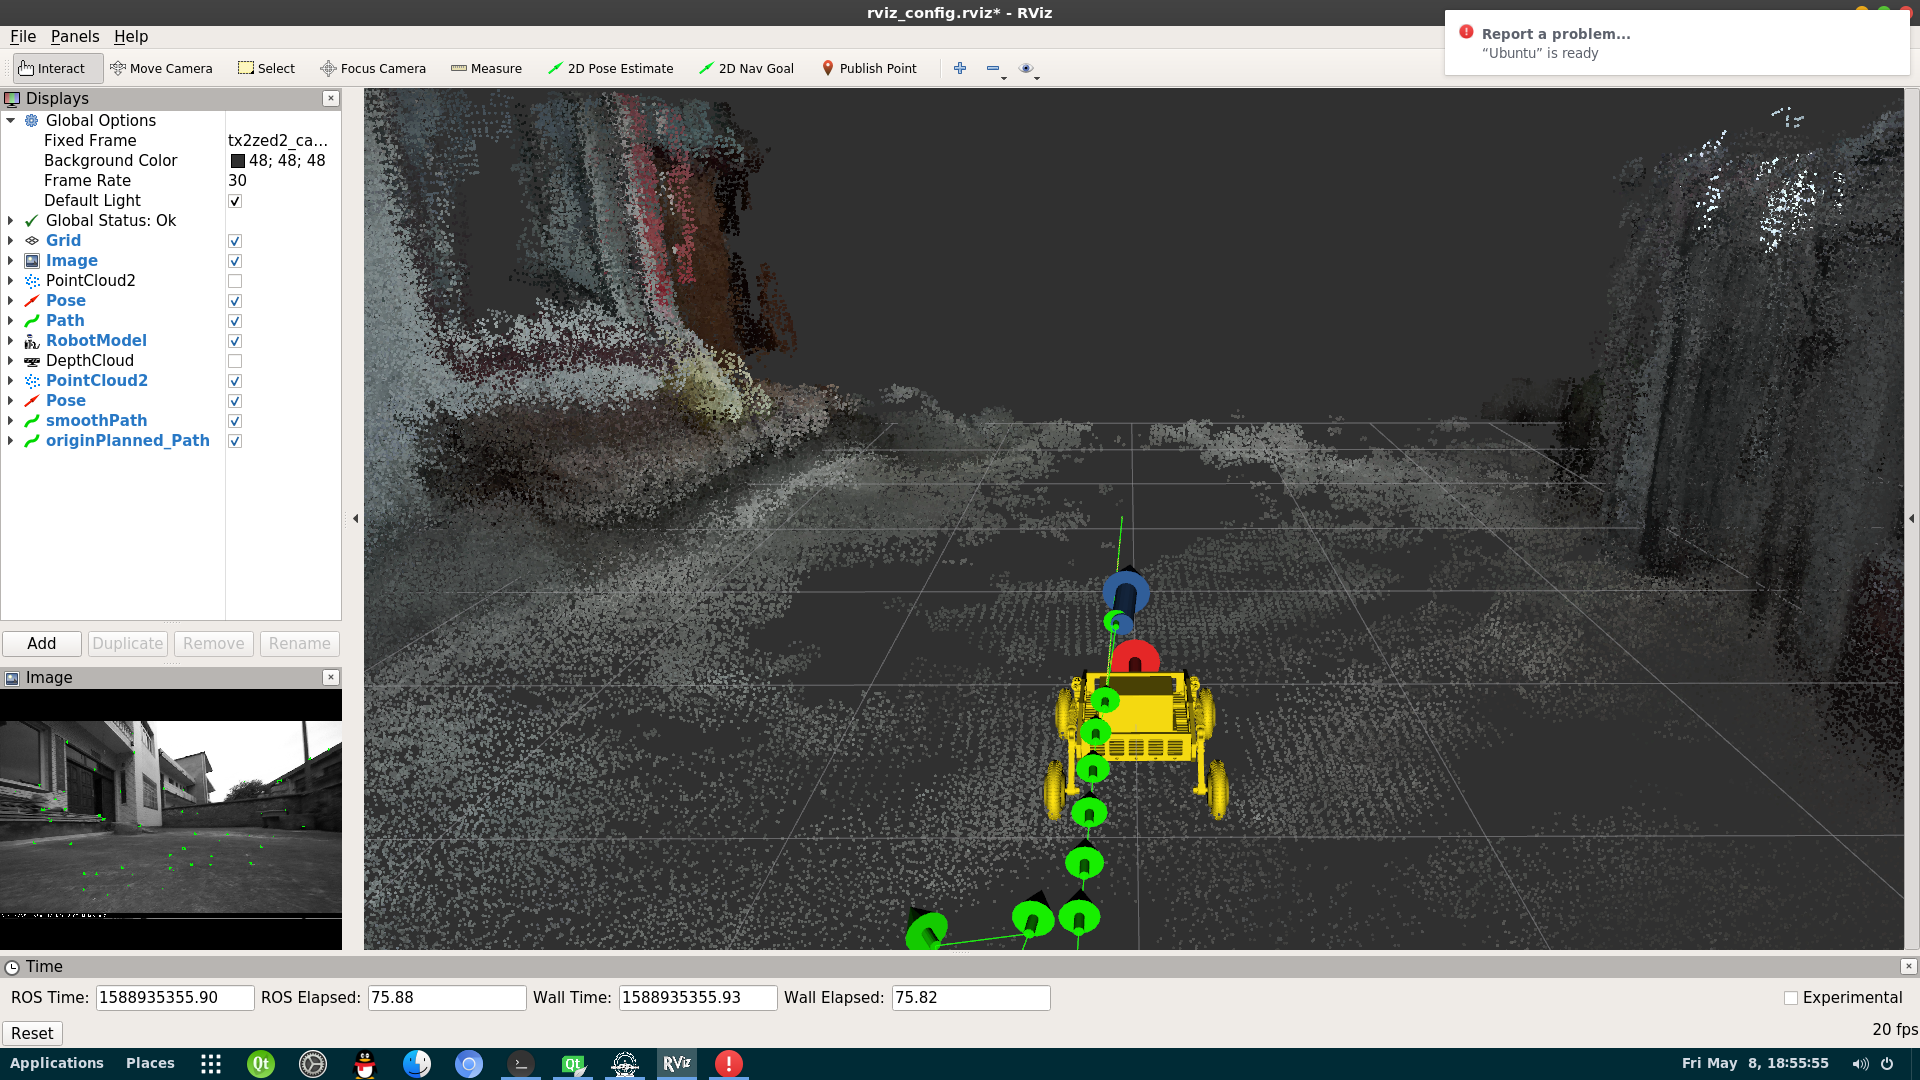Disable the RobotModel checkbox
This screenshot has width=1920, height=1080.
coord(235,341)
